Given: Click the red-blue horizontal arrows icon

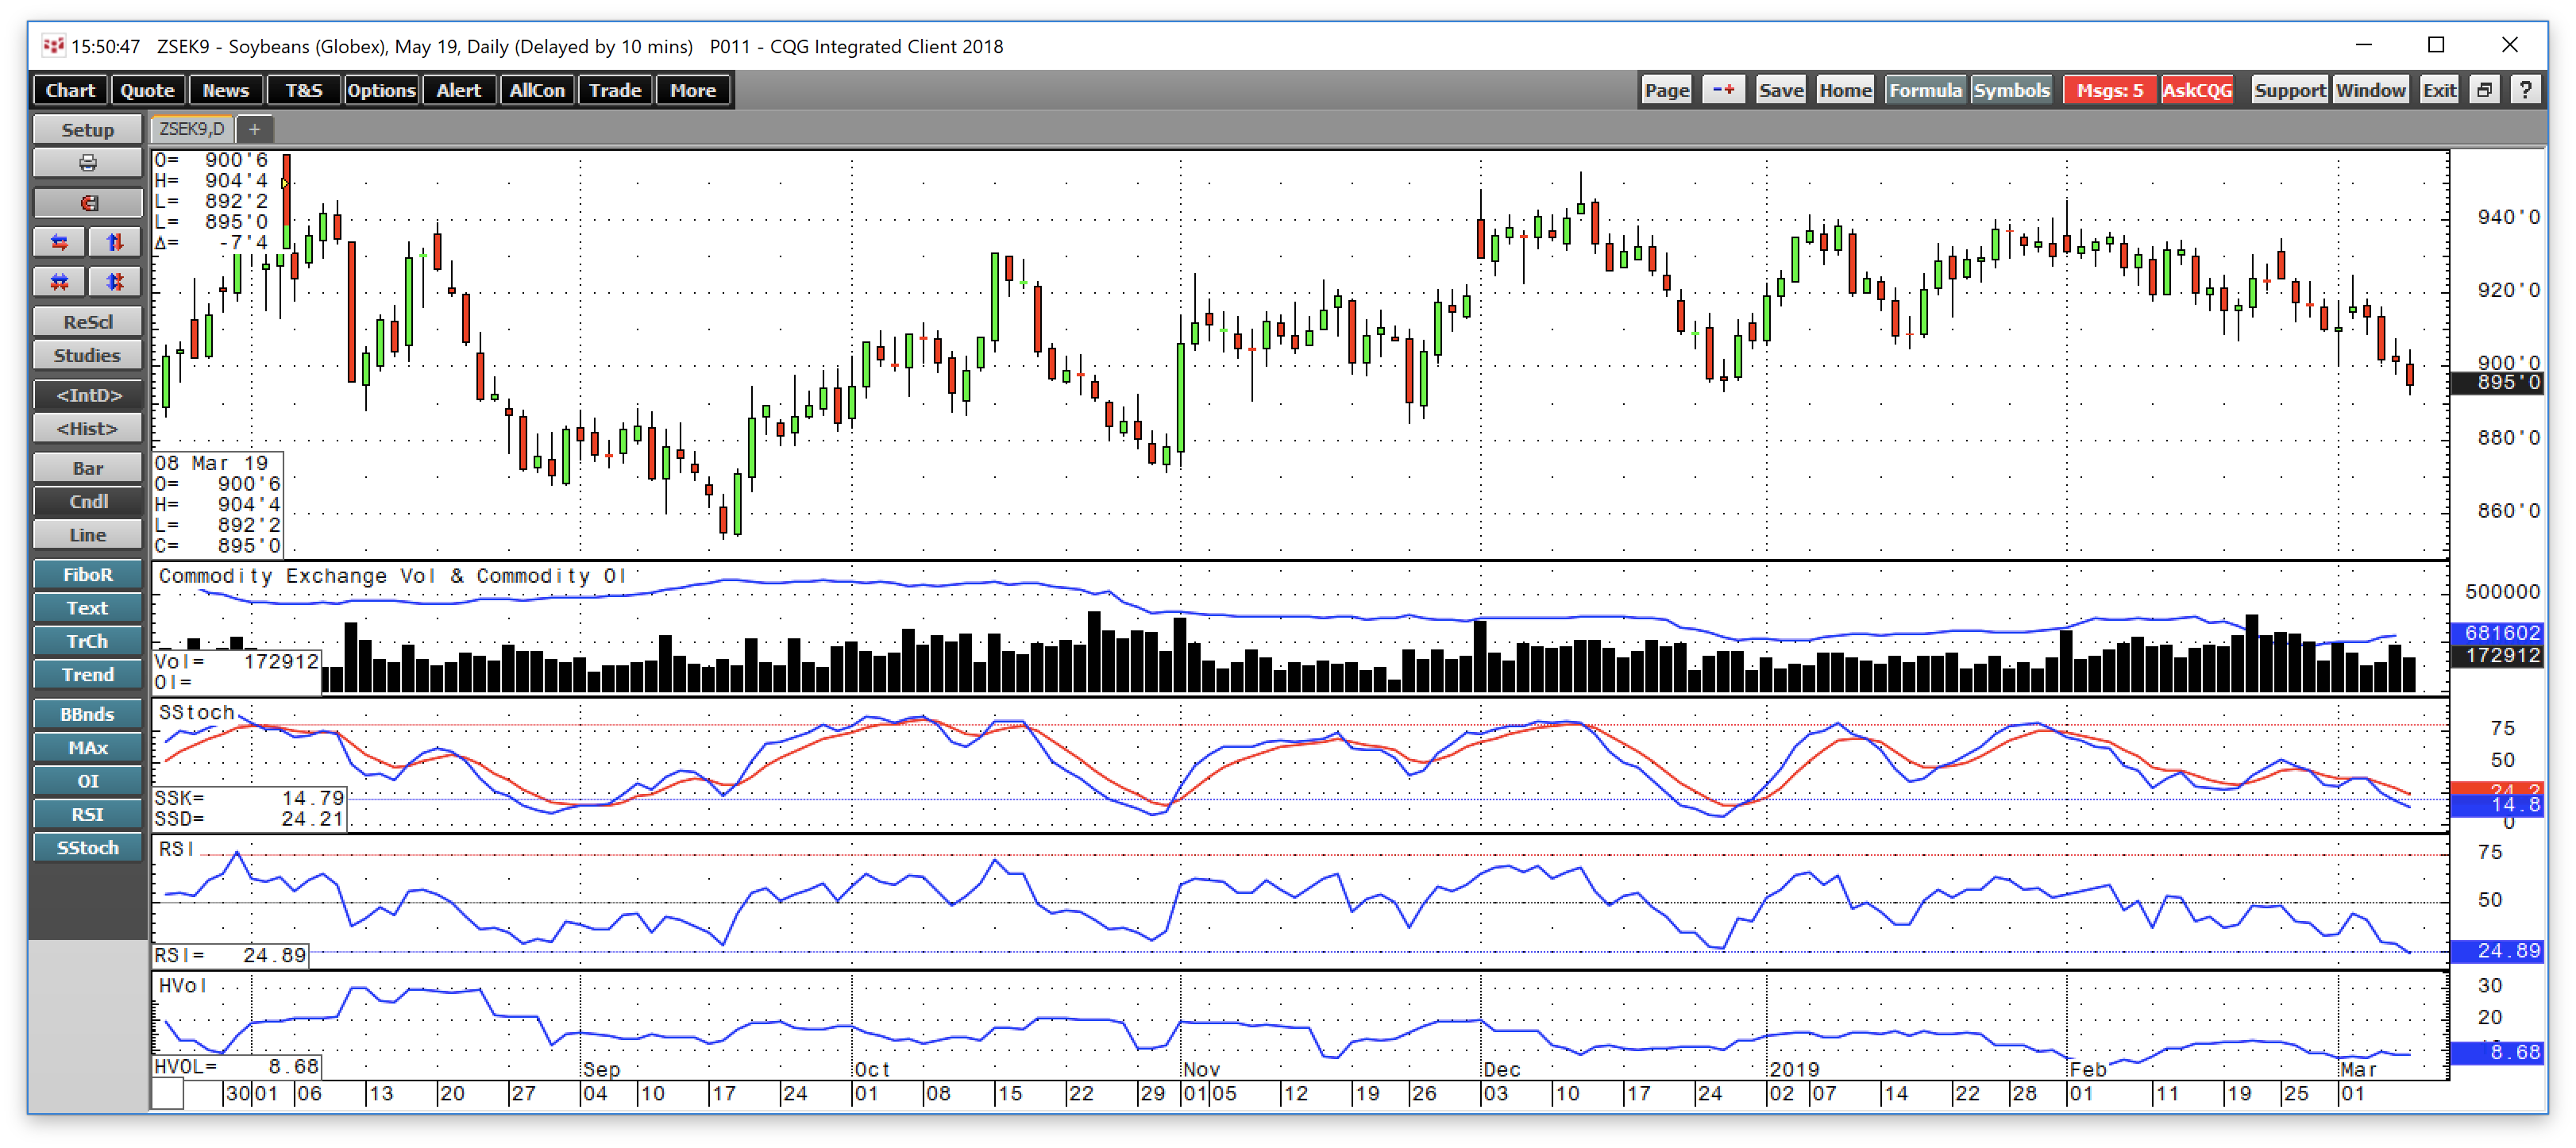Looking at the screenshot, I should tap(58, 241).
